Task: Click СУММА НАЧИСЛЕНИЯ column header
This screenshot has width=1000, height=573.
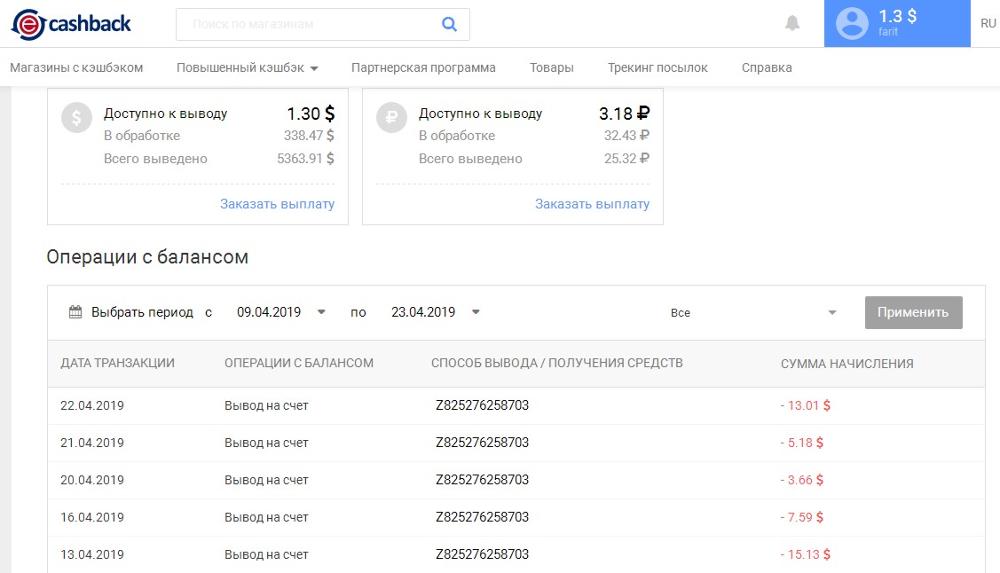Action: [x=847, y=364]
